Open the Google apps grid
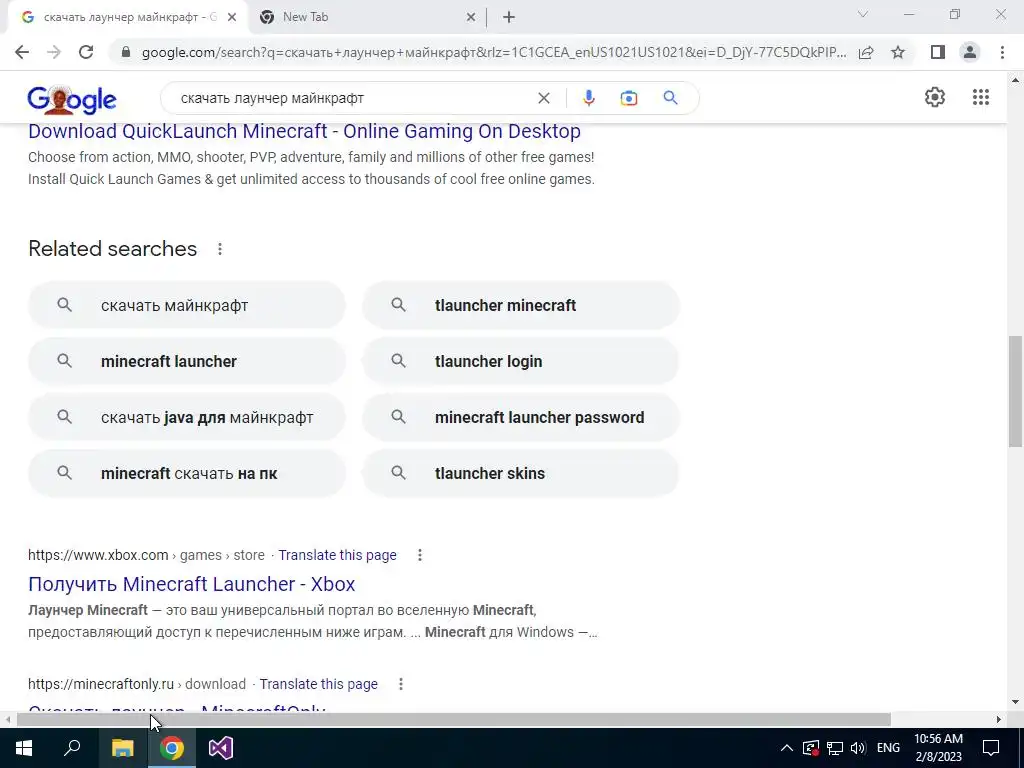This screenshot has width=1024, height=768. 980,97
